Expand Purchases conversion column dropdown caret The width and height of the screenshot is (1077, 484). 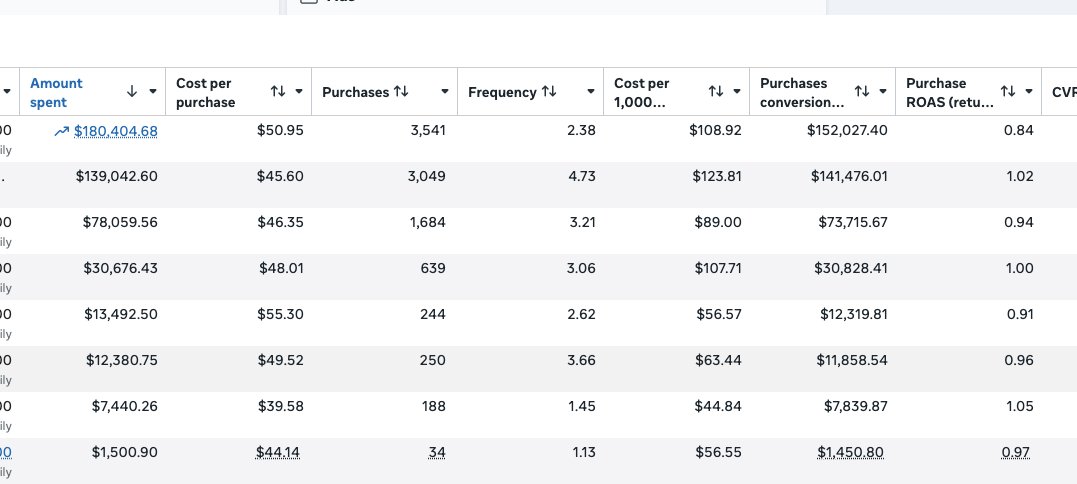tap(883, 91)
